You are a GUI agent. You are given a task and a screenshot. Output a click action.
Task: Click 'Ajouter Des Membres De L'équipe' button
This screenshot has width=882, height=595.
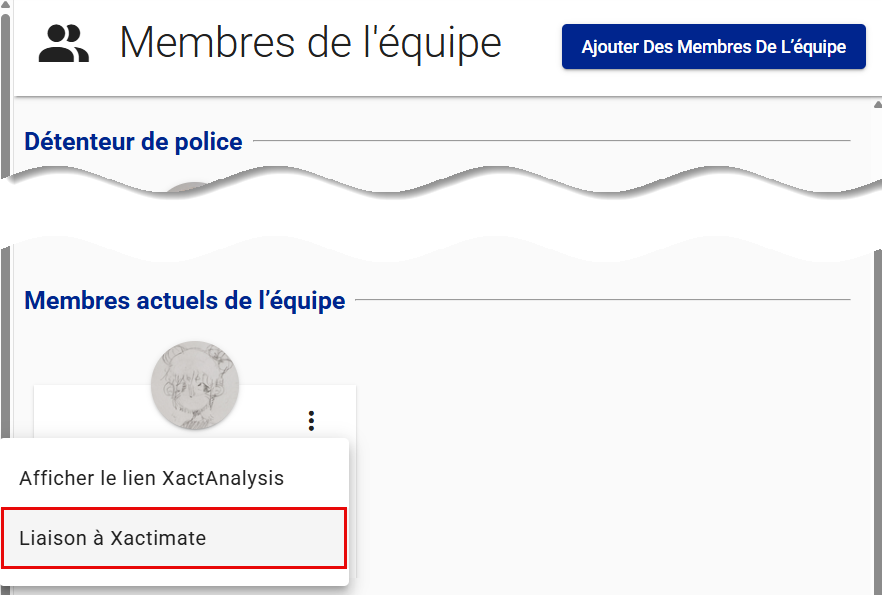point(713,47)
